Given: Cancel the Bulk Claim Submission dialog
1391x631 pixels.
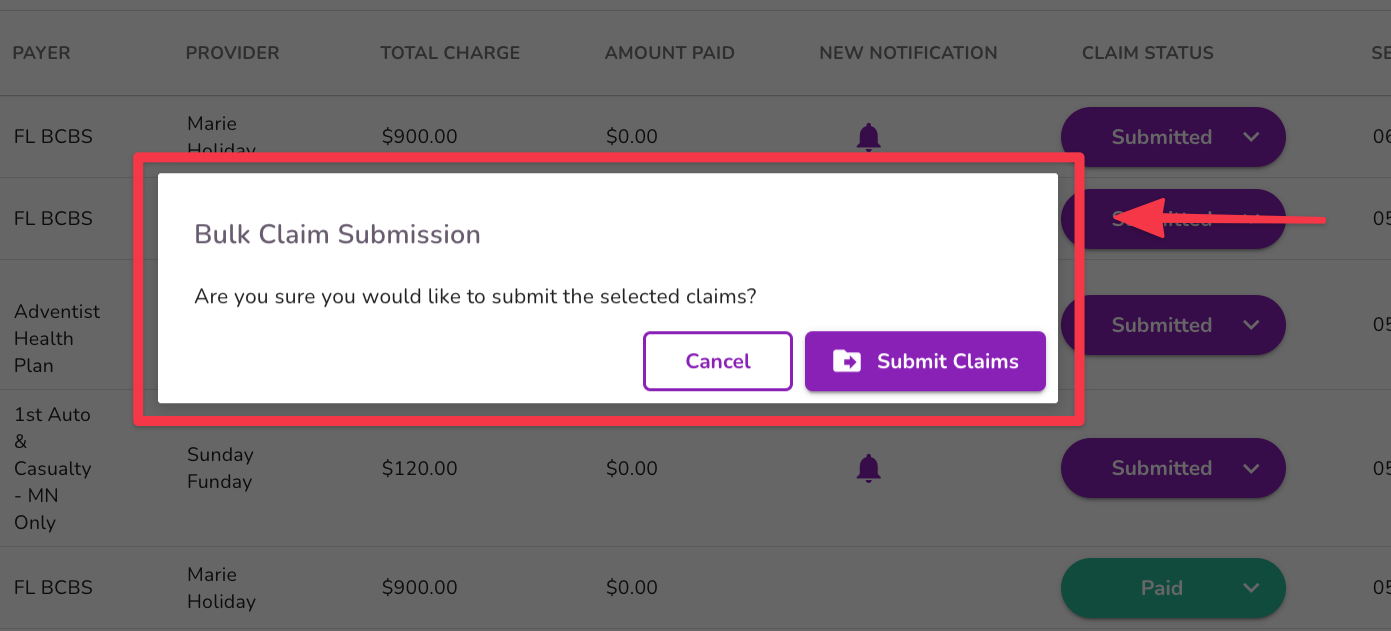Looking at the screenshot, I should pyautogui.click(x=717, y=361).
